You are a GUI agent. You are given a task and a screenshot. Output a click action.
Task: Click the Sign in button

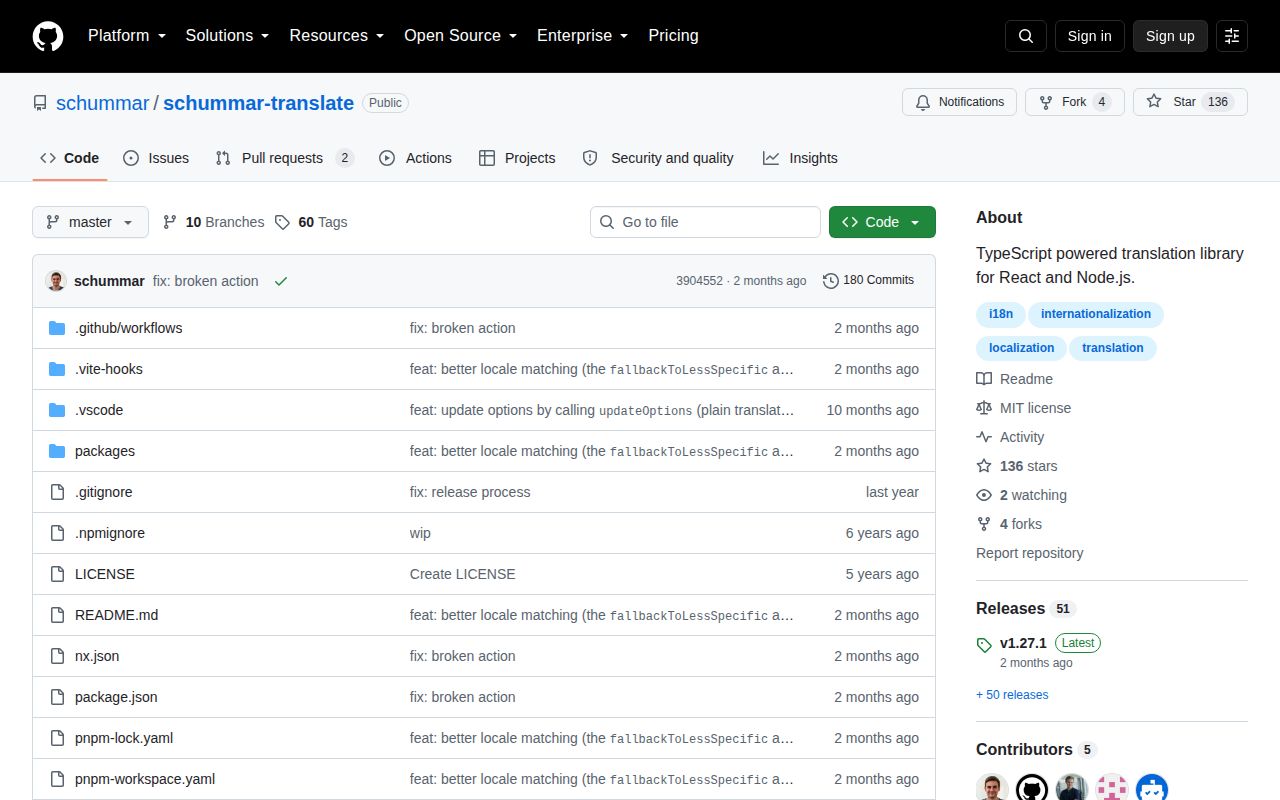pyautogui.click(x=1089, y=36)
